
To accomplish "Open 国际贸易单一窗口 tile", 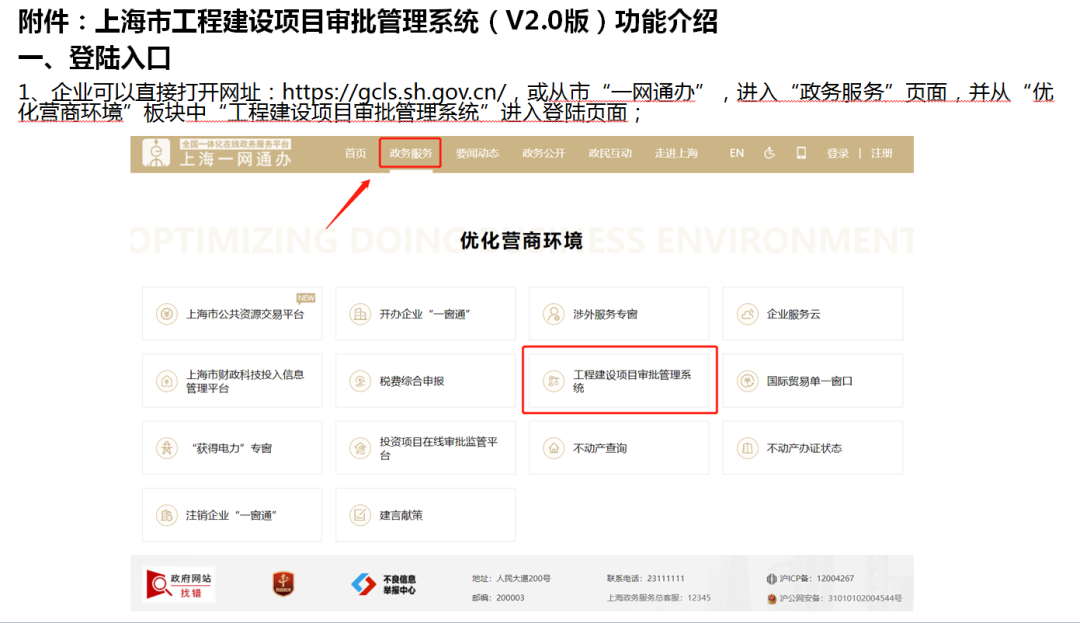I will tap(812, 381).
